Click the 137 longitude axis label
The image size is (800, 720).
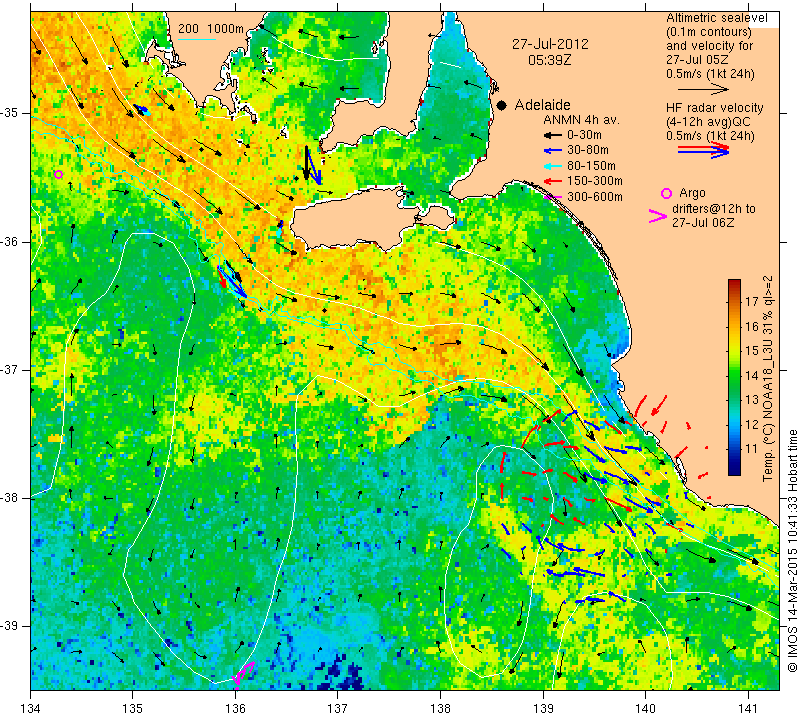(x=338, y=709)
